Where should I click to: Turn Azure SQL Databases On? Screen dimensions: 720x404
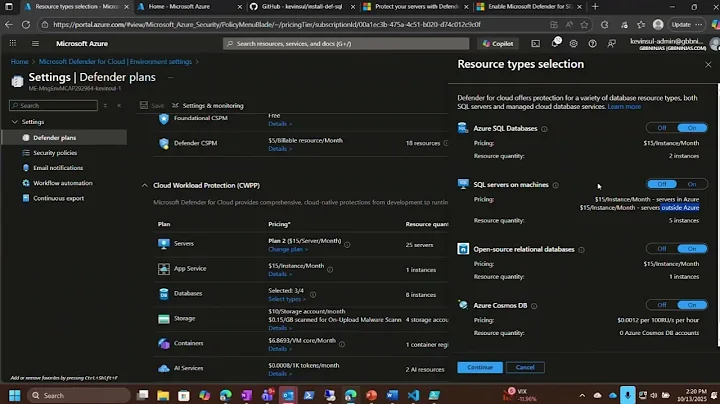point(692,128)
